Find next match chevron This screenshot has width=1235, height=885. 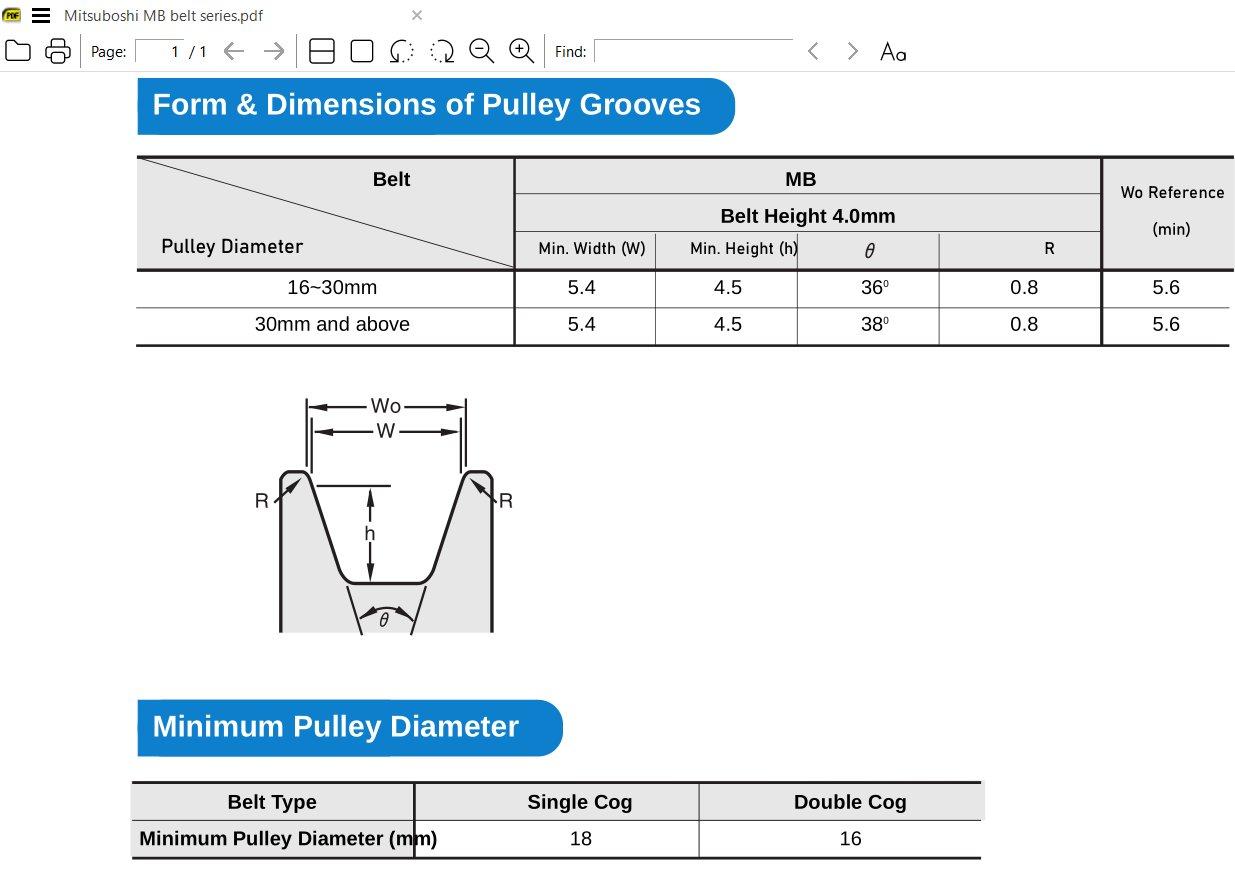point(852,51)
